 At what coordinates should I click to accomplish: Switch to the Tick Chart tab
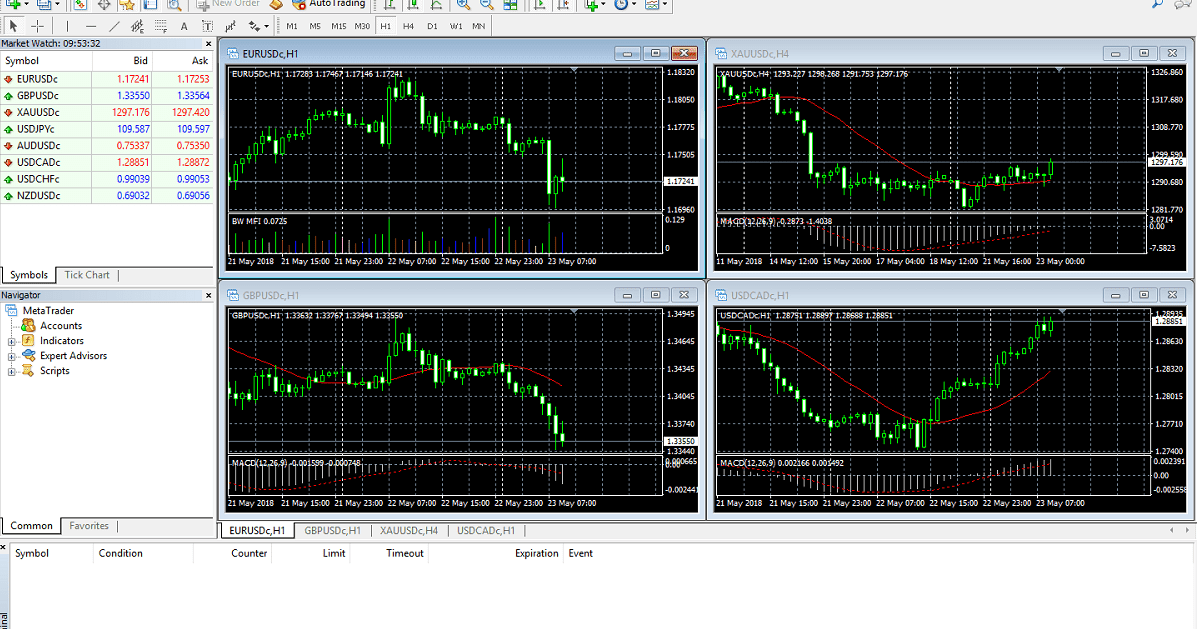[x=86, y=275]
